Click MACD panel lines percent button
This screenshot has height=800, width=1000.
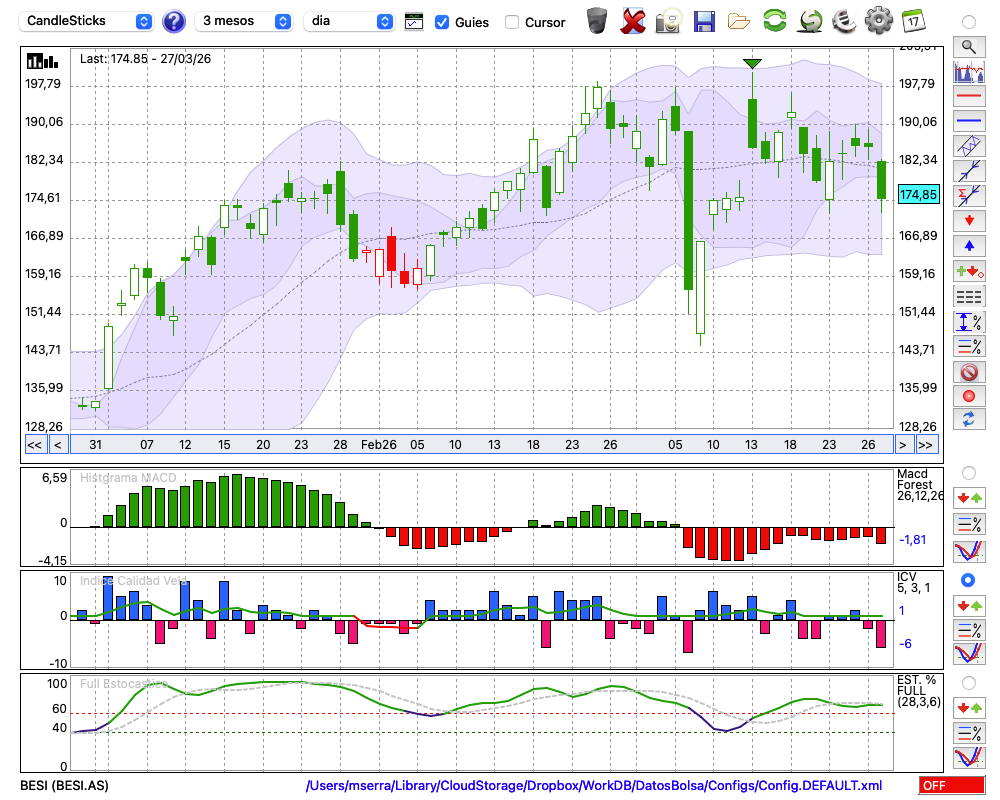point(969,525)
